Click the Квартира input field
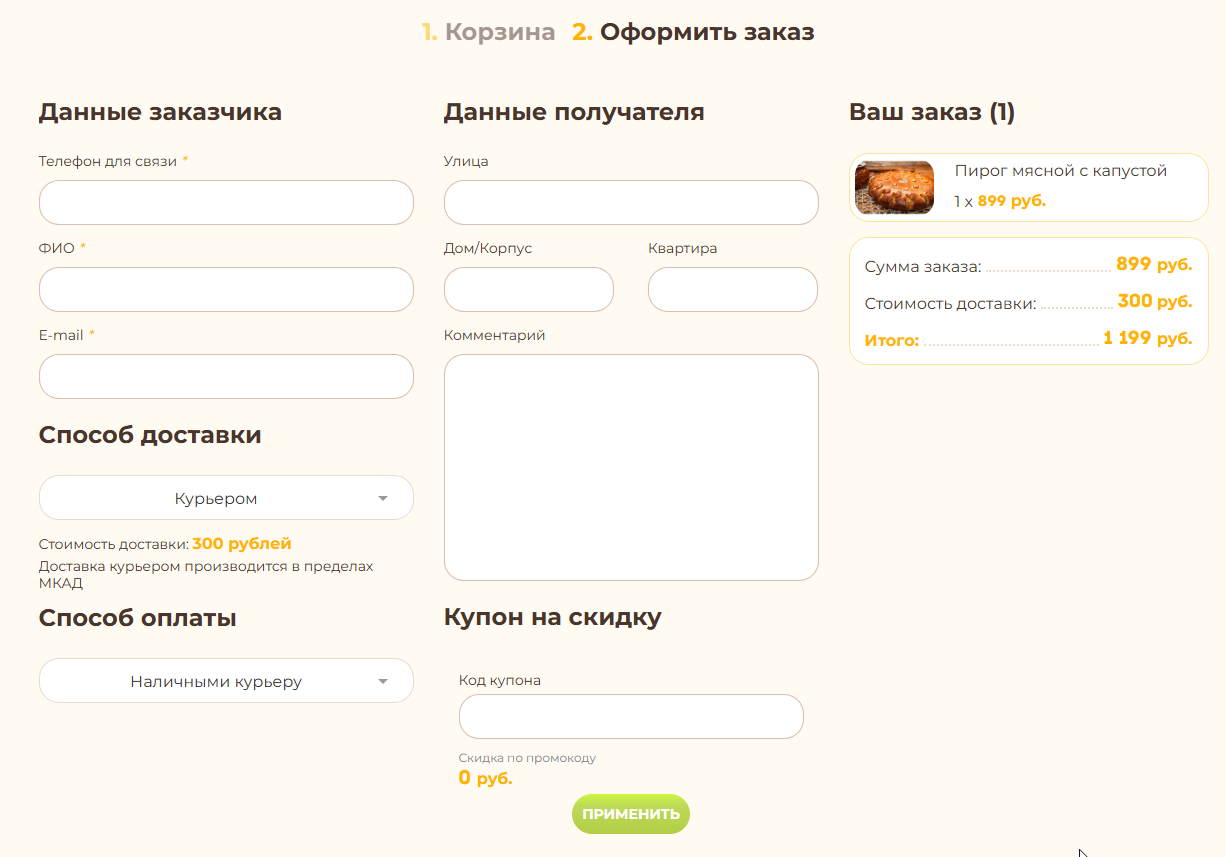This screenshot has height=857, width=1226. (x=732, y=290)
